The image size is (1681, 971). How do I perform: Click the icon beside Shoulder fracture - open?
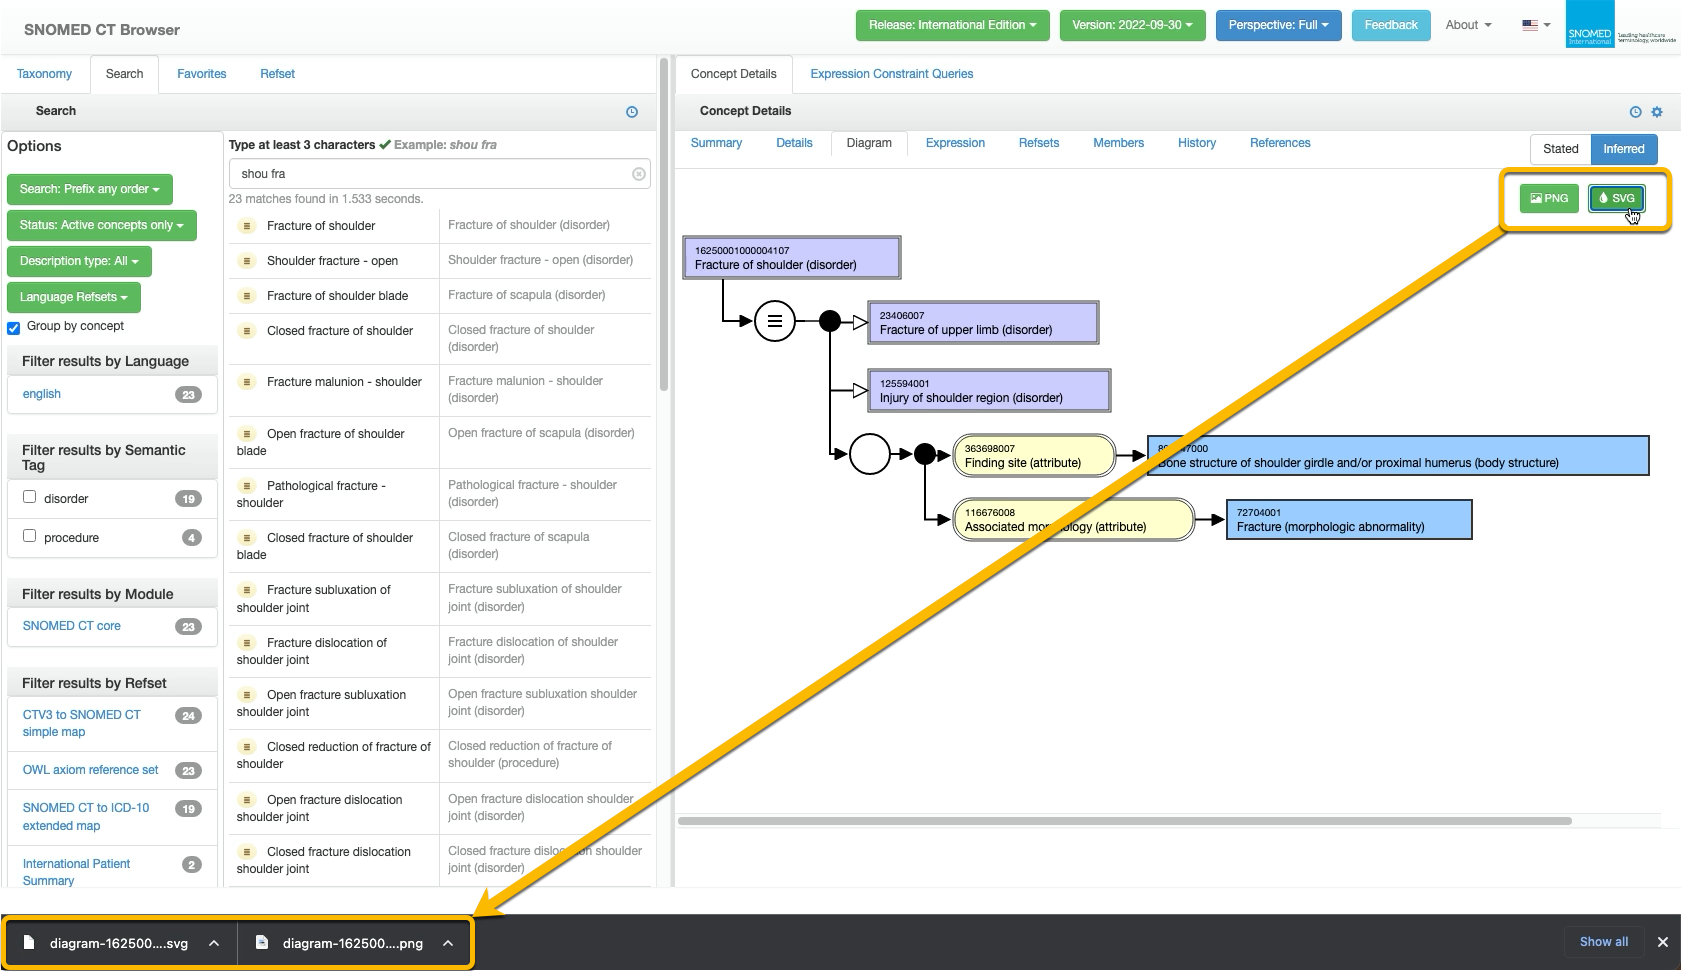point(247,261)
